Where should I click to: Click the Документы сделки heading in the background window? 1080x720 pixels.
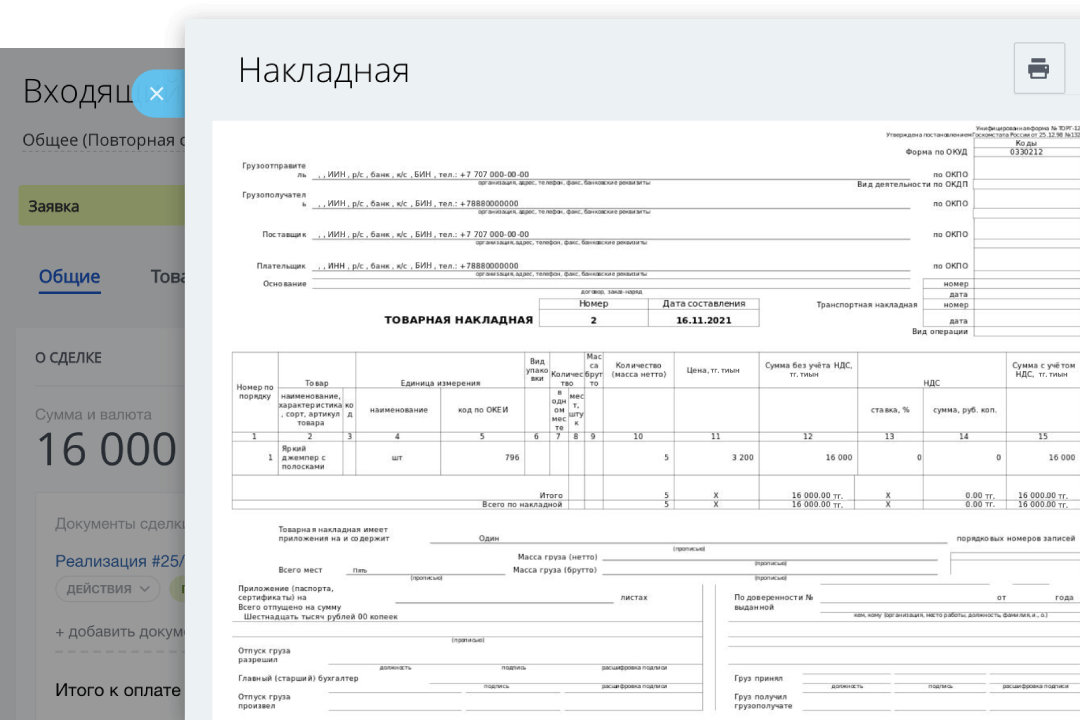coord(120,524)
